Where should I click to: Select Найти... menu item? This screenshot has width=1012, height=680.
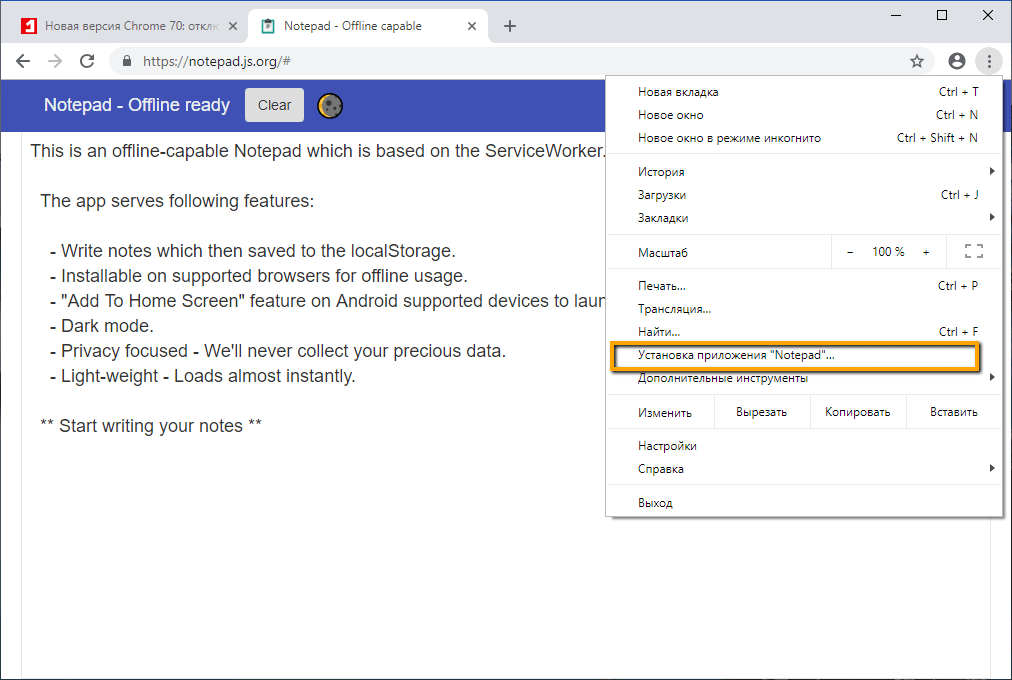(804, 332)
